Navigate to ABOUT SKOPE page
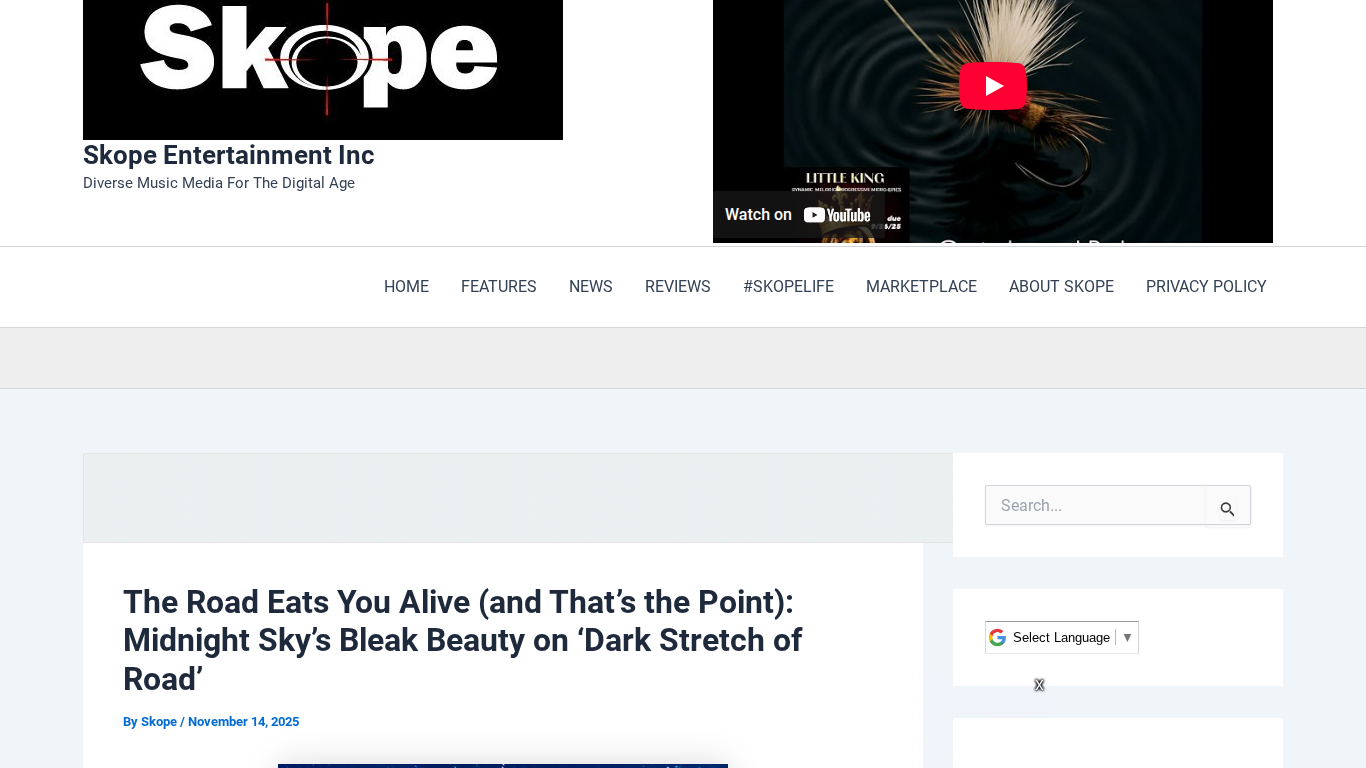Image resolution: width=1366 pixels, height=768 pixels. click(x=1061, y=287)
